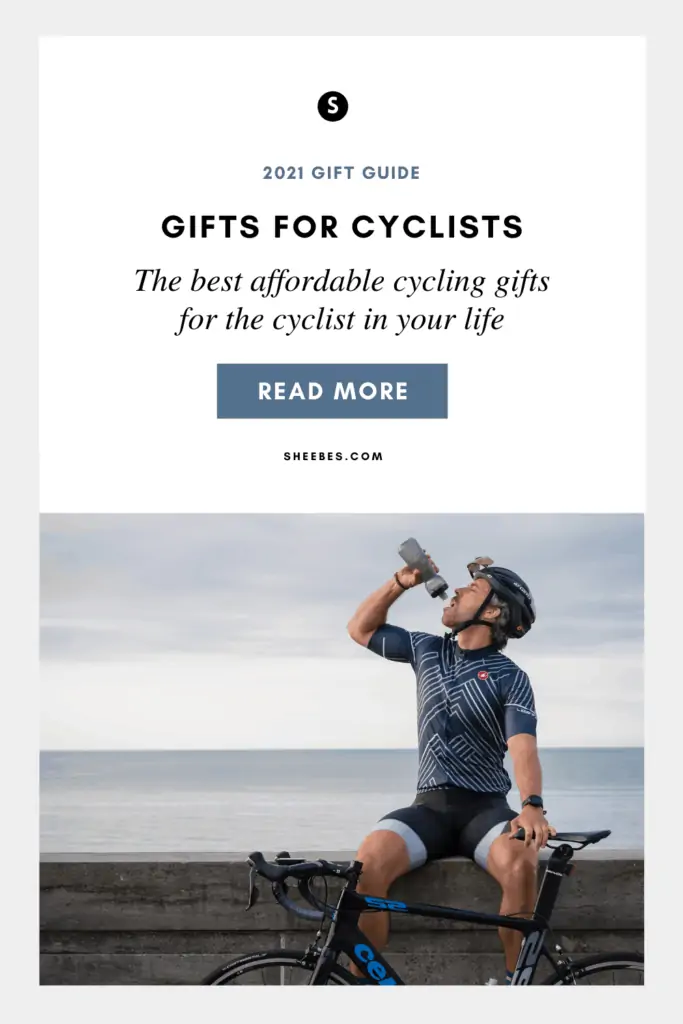Image resolution: width=683 pixels, height=1024 pixels.
Task: Click the red logo on the jersey
Action: [x=483, y=675]
